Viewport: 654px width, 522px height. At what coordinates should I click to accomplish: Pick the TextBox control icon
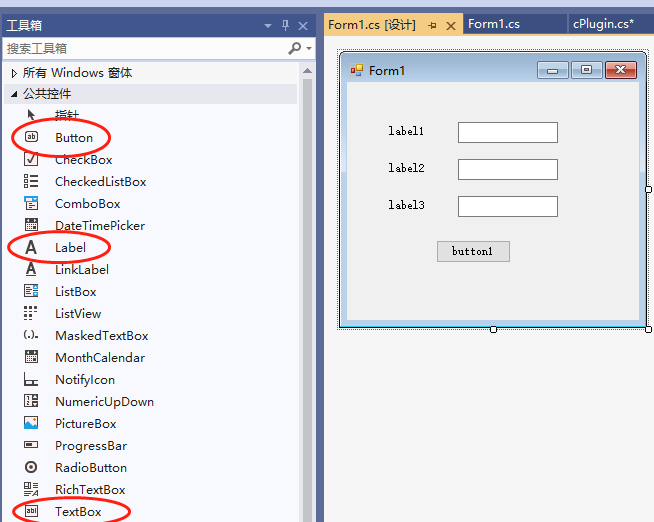tap(31, 511)
